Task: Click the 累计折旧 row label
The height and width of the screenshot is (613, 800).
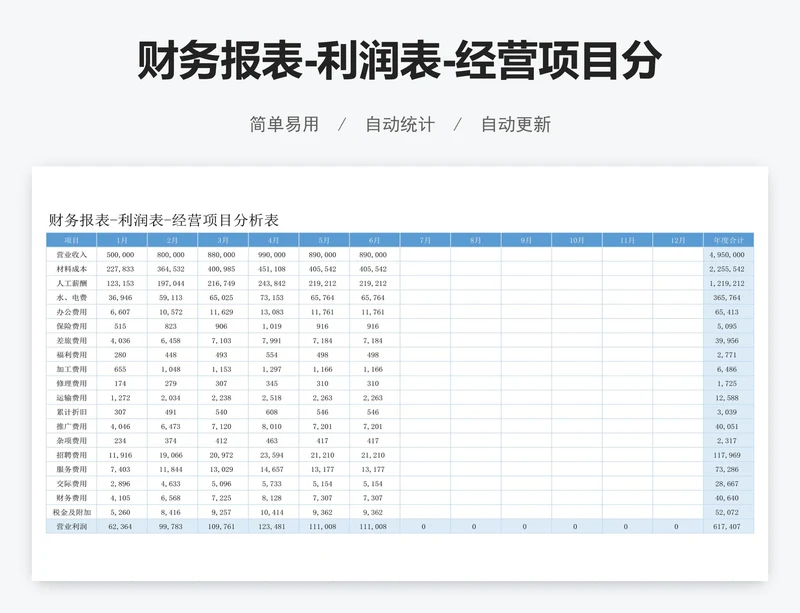Action: (71, 412)
